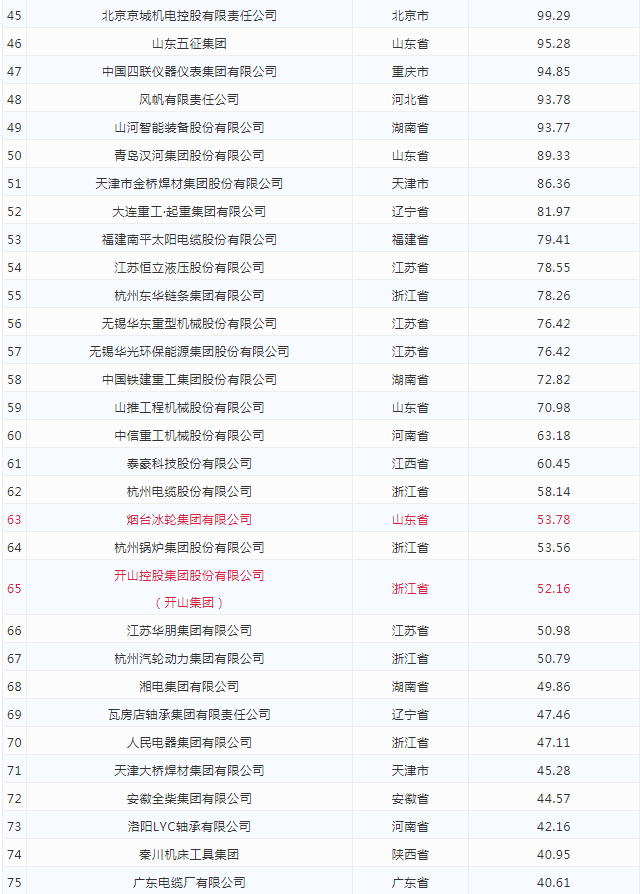Screen dimensions: 640x894
Task: Click 福建省 region cell
Action: pos(410,239)
